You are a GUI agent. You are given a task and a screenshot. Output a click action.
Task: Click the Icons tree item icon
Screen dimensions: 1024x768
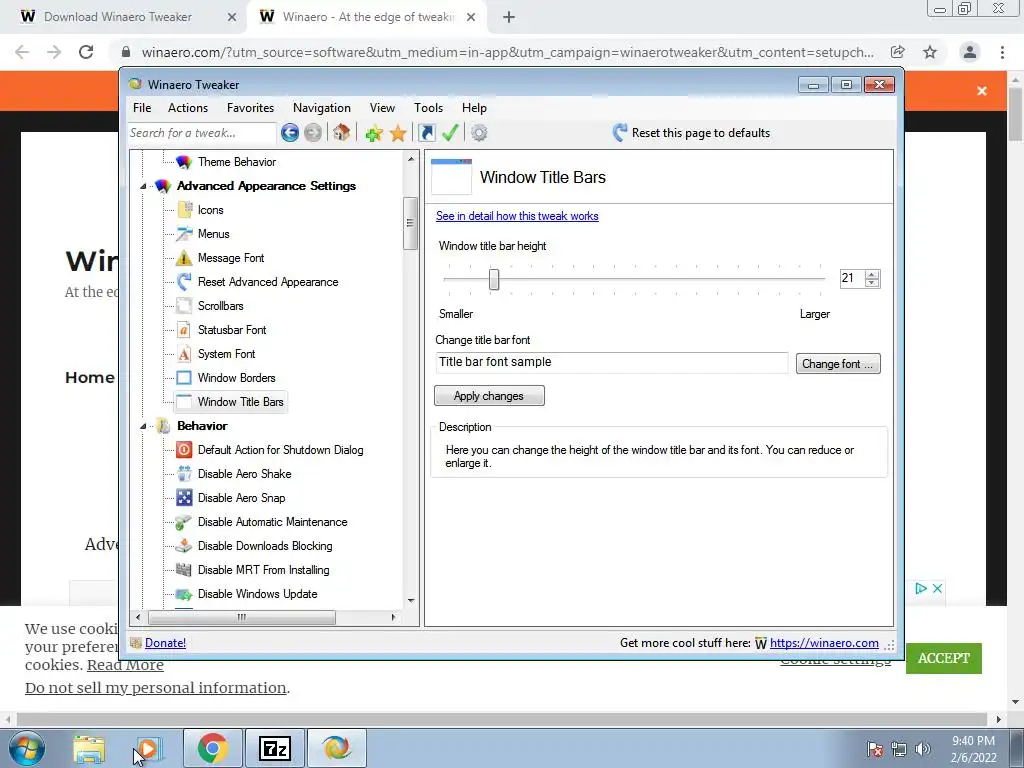click(185, 210)
